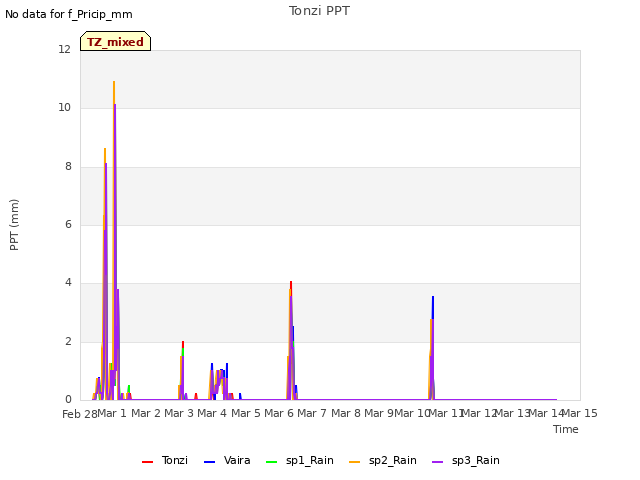Click the orange sp2_Rain legend swatch

tap(355, 462)
